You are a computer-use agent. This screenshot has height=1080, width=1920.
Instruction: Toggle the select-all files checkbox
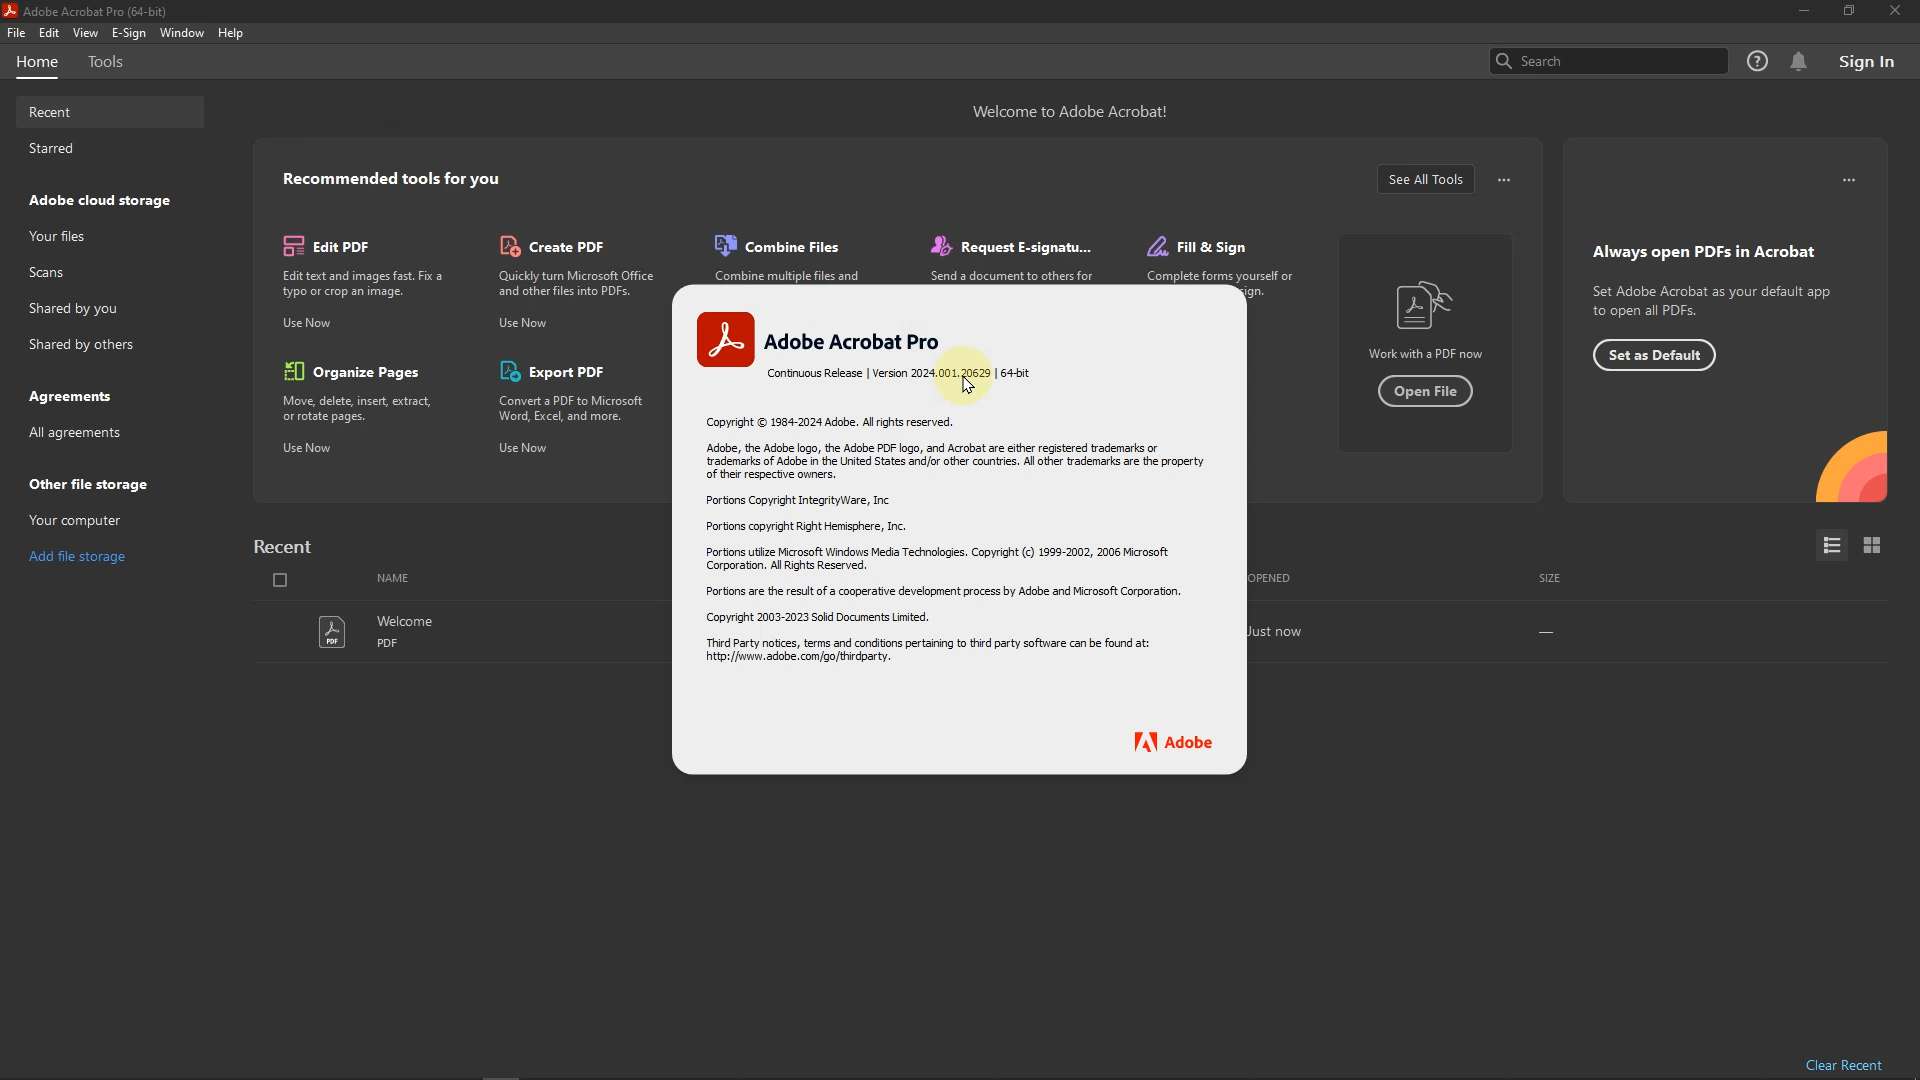(280, 580)
